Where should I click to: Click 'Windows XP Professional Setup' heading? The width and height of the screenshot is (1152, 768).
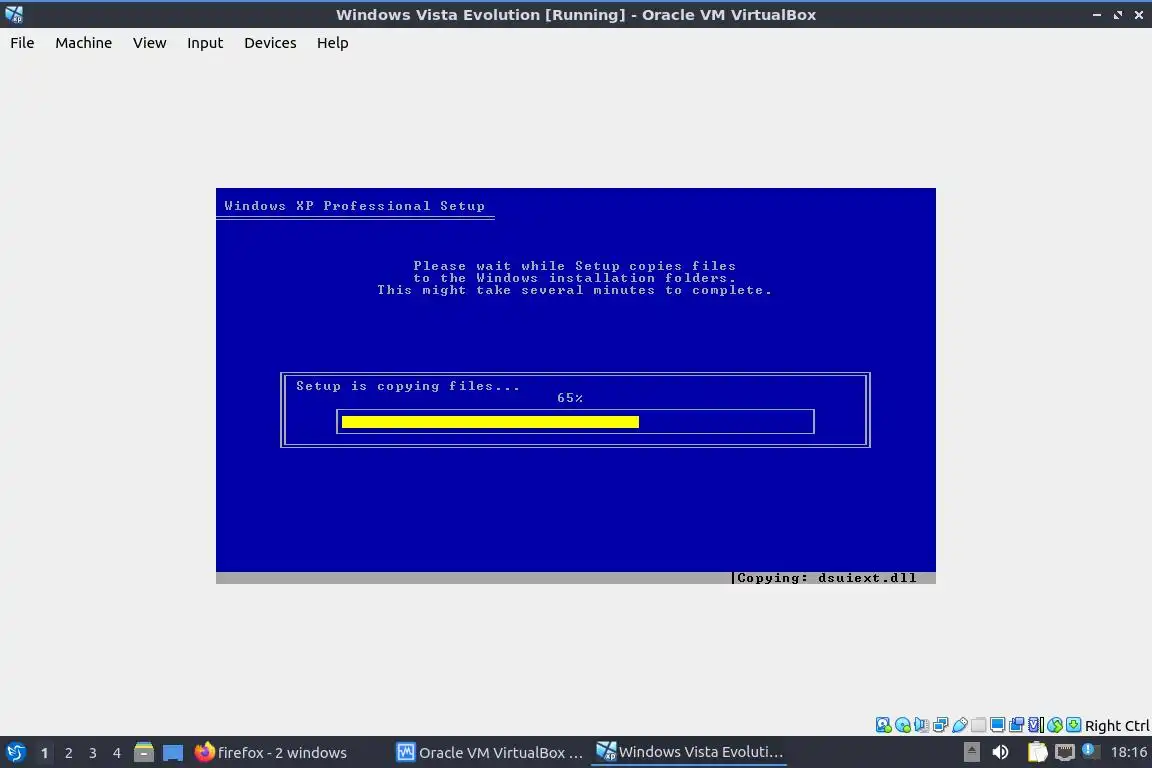coord(354,206)
